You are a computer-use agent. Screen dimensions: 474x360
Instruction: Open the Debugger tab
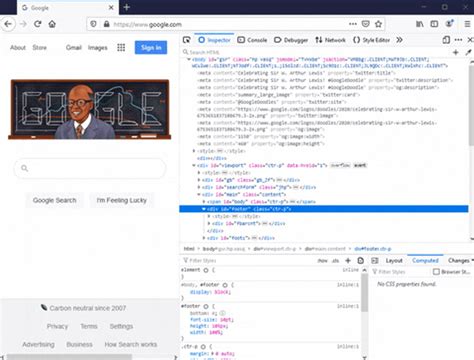(x=291, y=40)
